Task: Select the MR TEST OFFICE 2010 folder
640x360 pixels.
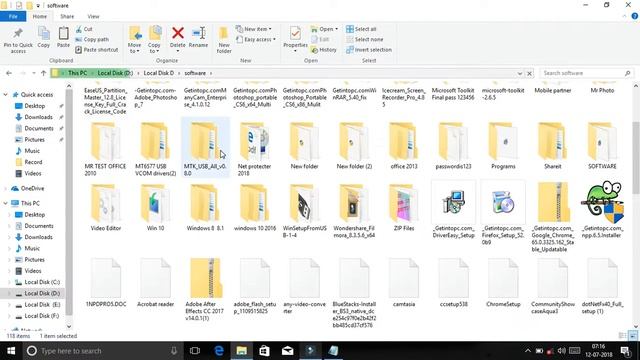Action: (106, 149)
